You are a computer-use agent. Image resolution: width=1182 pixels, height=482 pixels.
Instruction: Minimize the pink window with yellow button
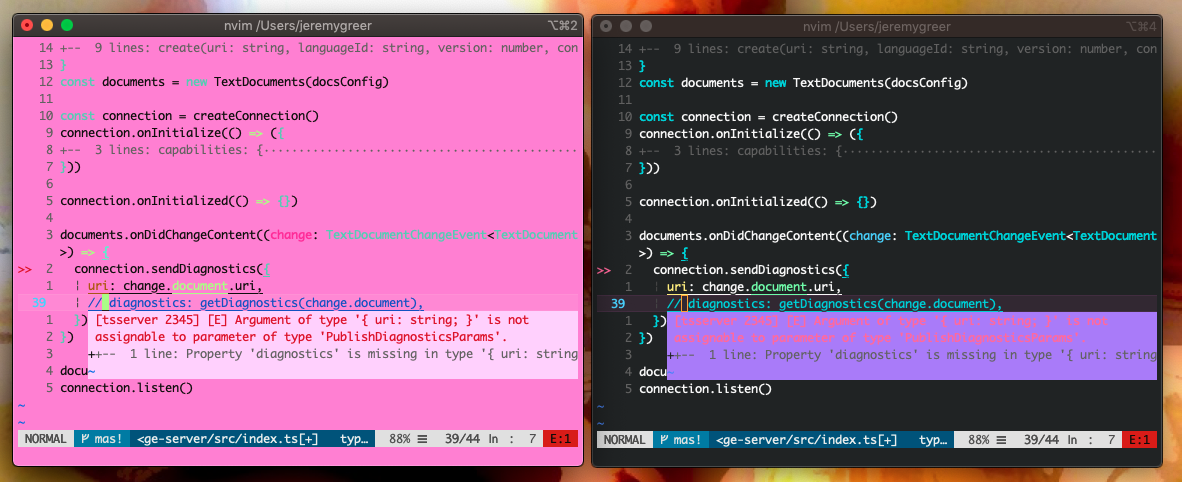pyautogui.click(x=47, y=26)
